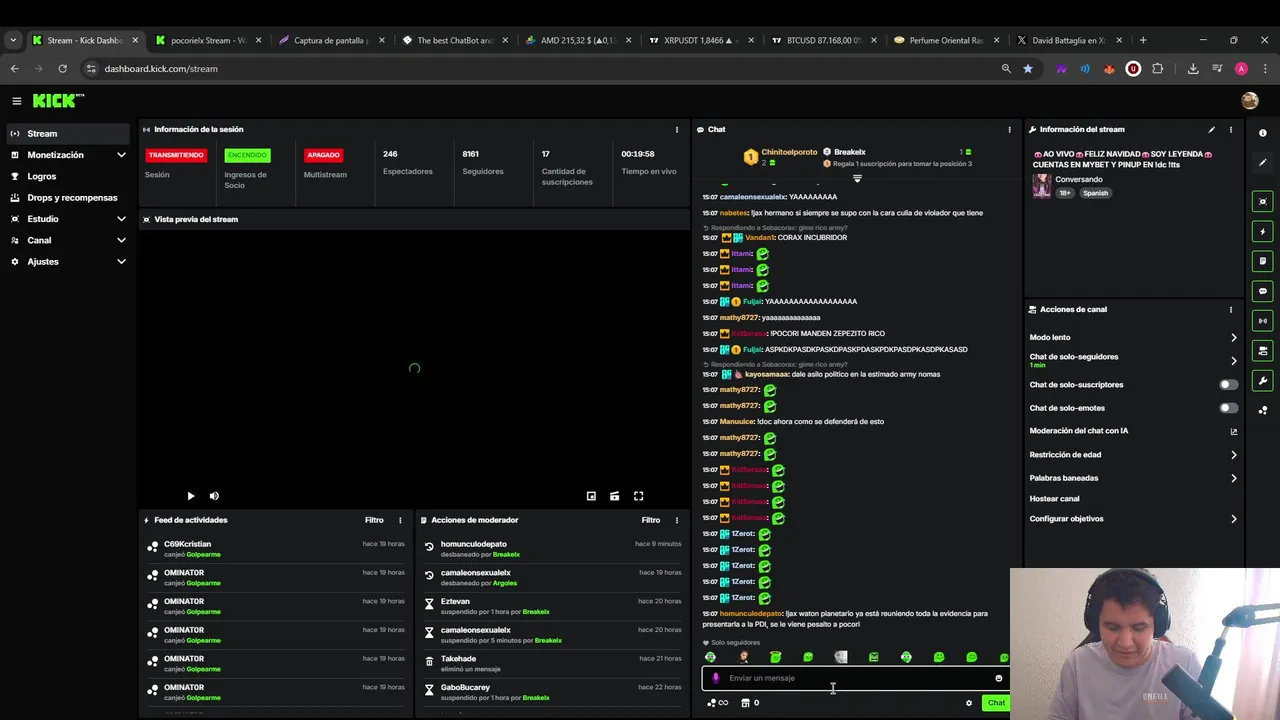Collapse the chat leaderboard arrow
Screen dimensions: 1280x720
tap(857, 179)
